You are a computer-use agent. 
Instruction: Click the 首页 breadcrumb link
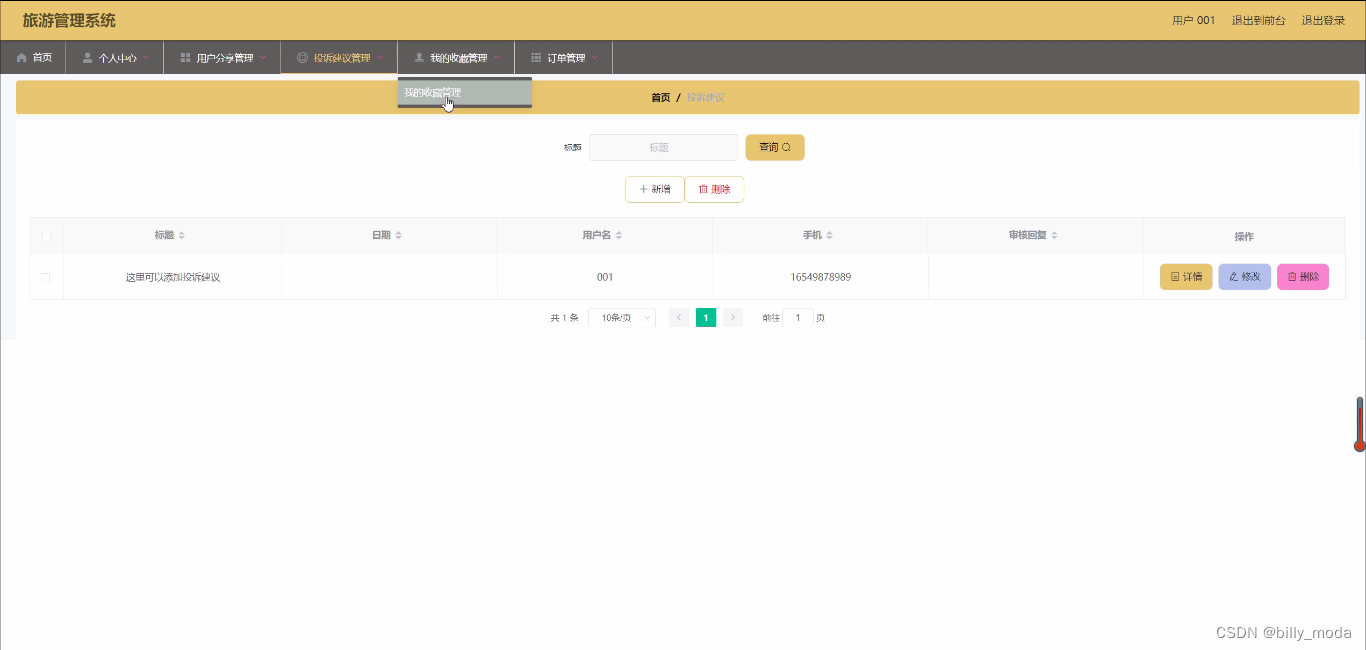pyautogui.click(x=661, y=97)
